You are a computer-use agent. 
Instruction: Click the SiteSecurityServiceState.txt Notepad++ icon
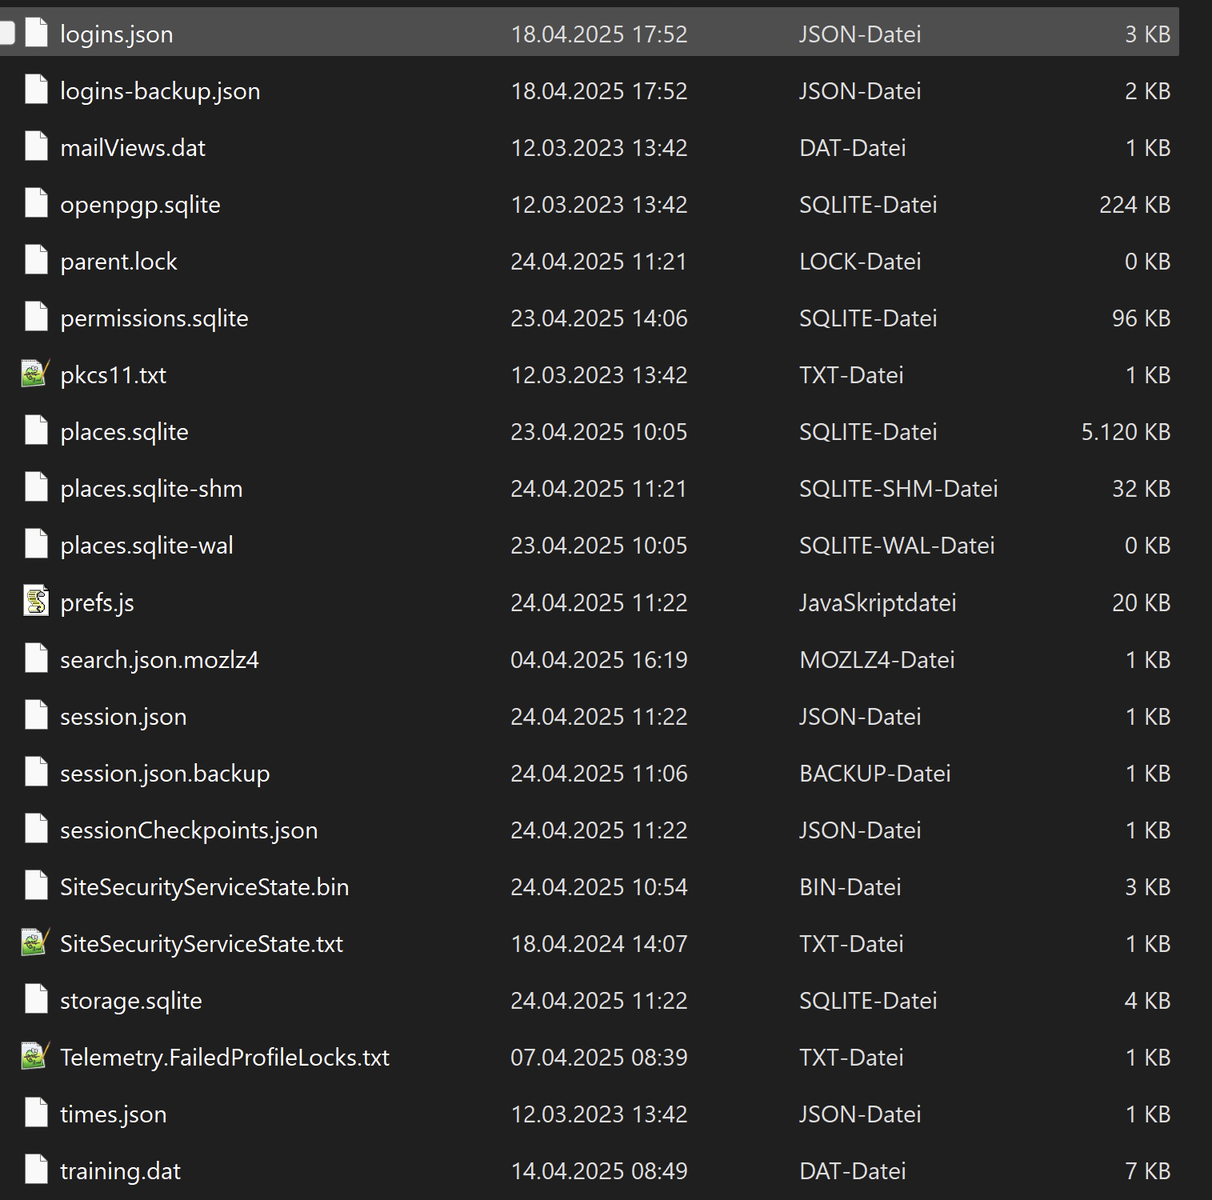coord(36,943)
